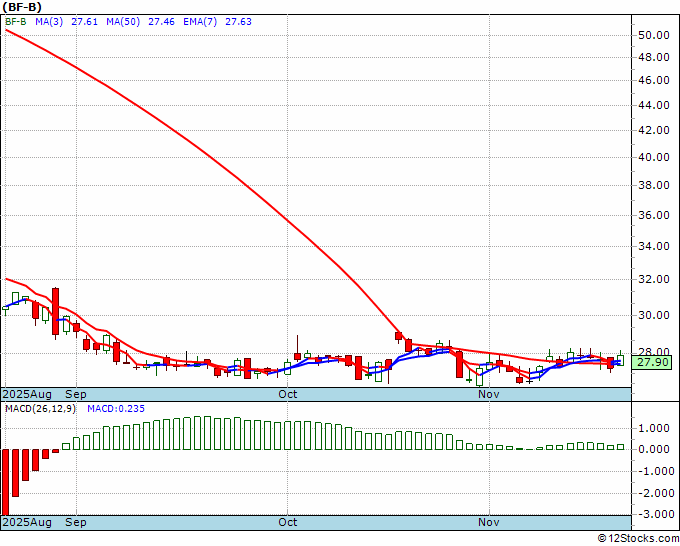Click the EMA(7) indicator label
The width and height of the screenshot is (680, 546).
(200, 22)
